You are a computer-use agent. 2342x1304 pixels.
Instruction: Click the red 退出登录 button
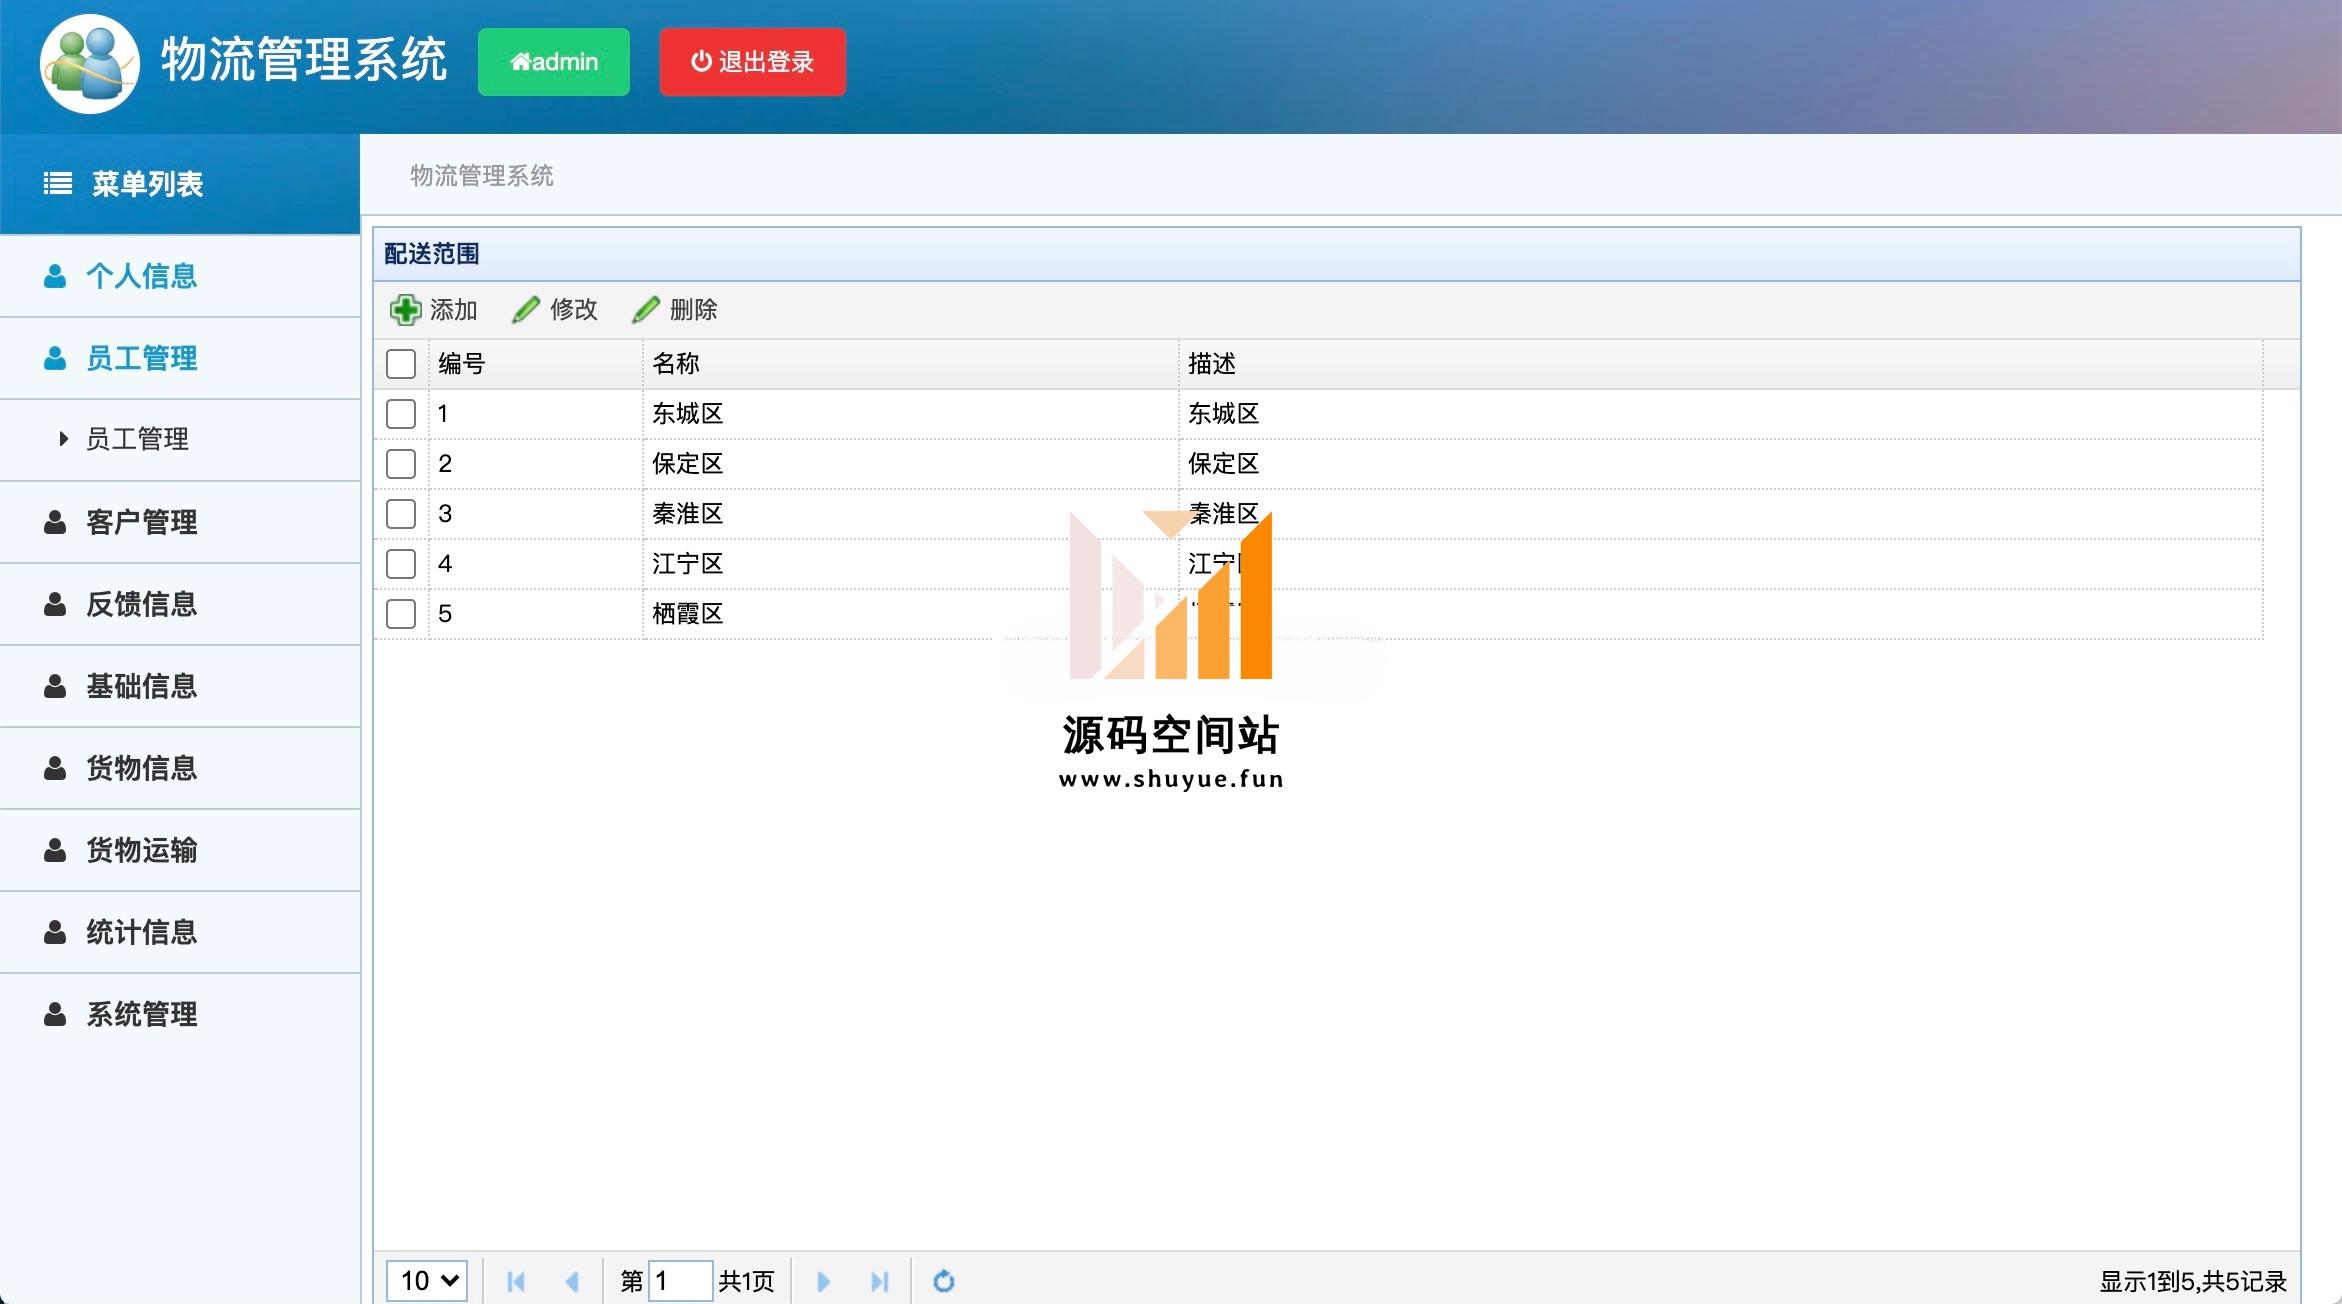coord(752,62)
